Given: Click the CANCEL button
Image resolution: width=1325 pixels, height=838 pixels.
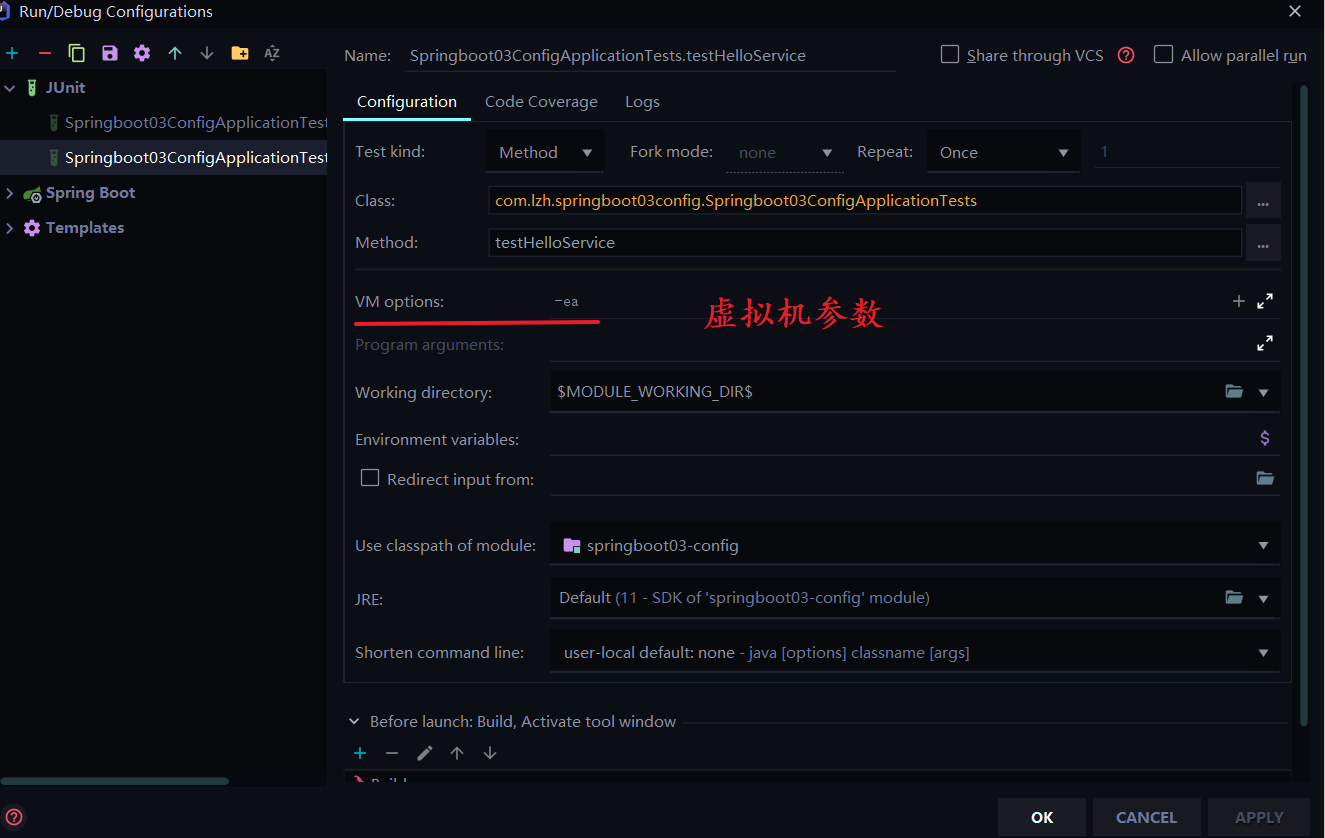Looking at the screenshot, I should (1146, 817).
